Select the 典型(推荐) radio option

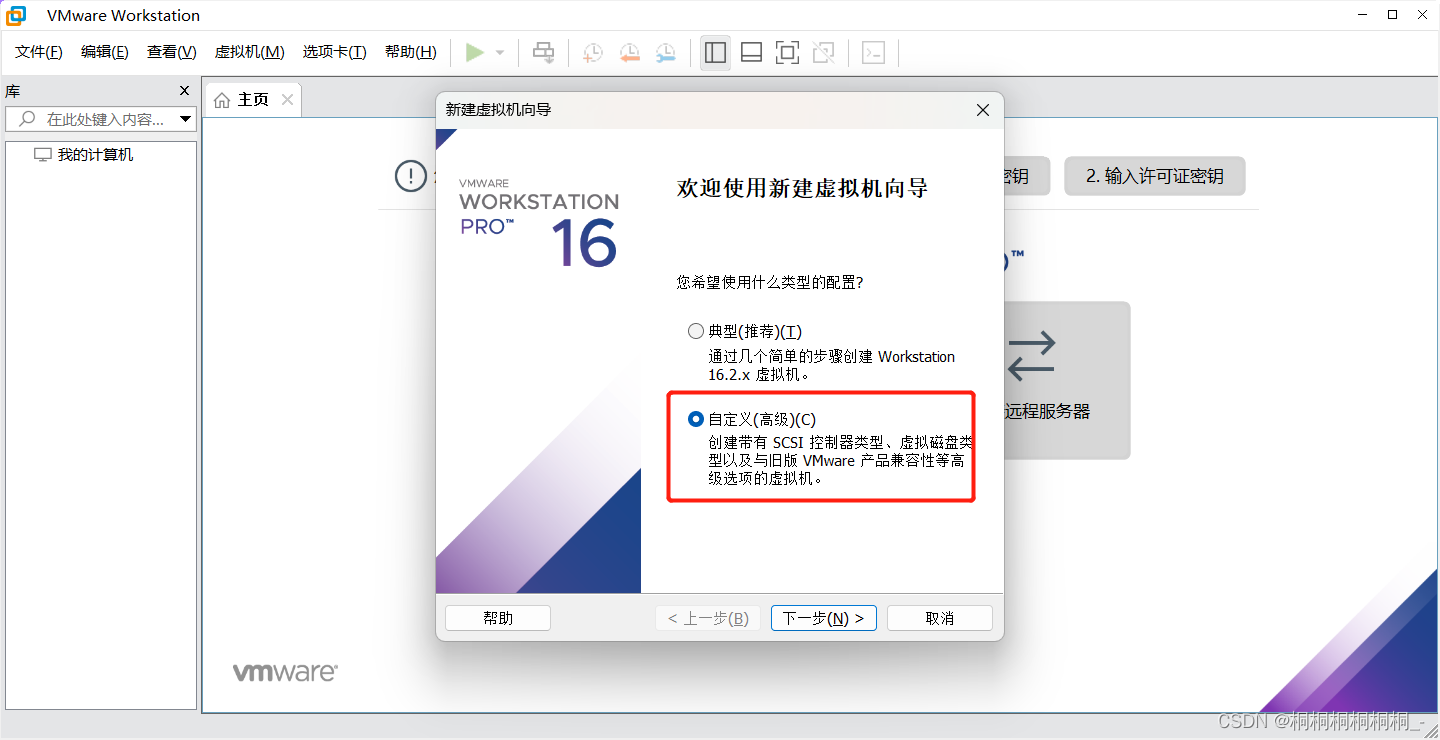click(x=696, y=331)
